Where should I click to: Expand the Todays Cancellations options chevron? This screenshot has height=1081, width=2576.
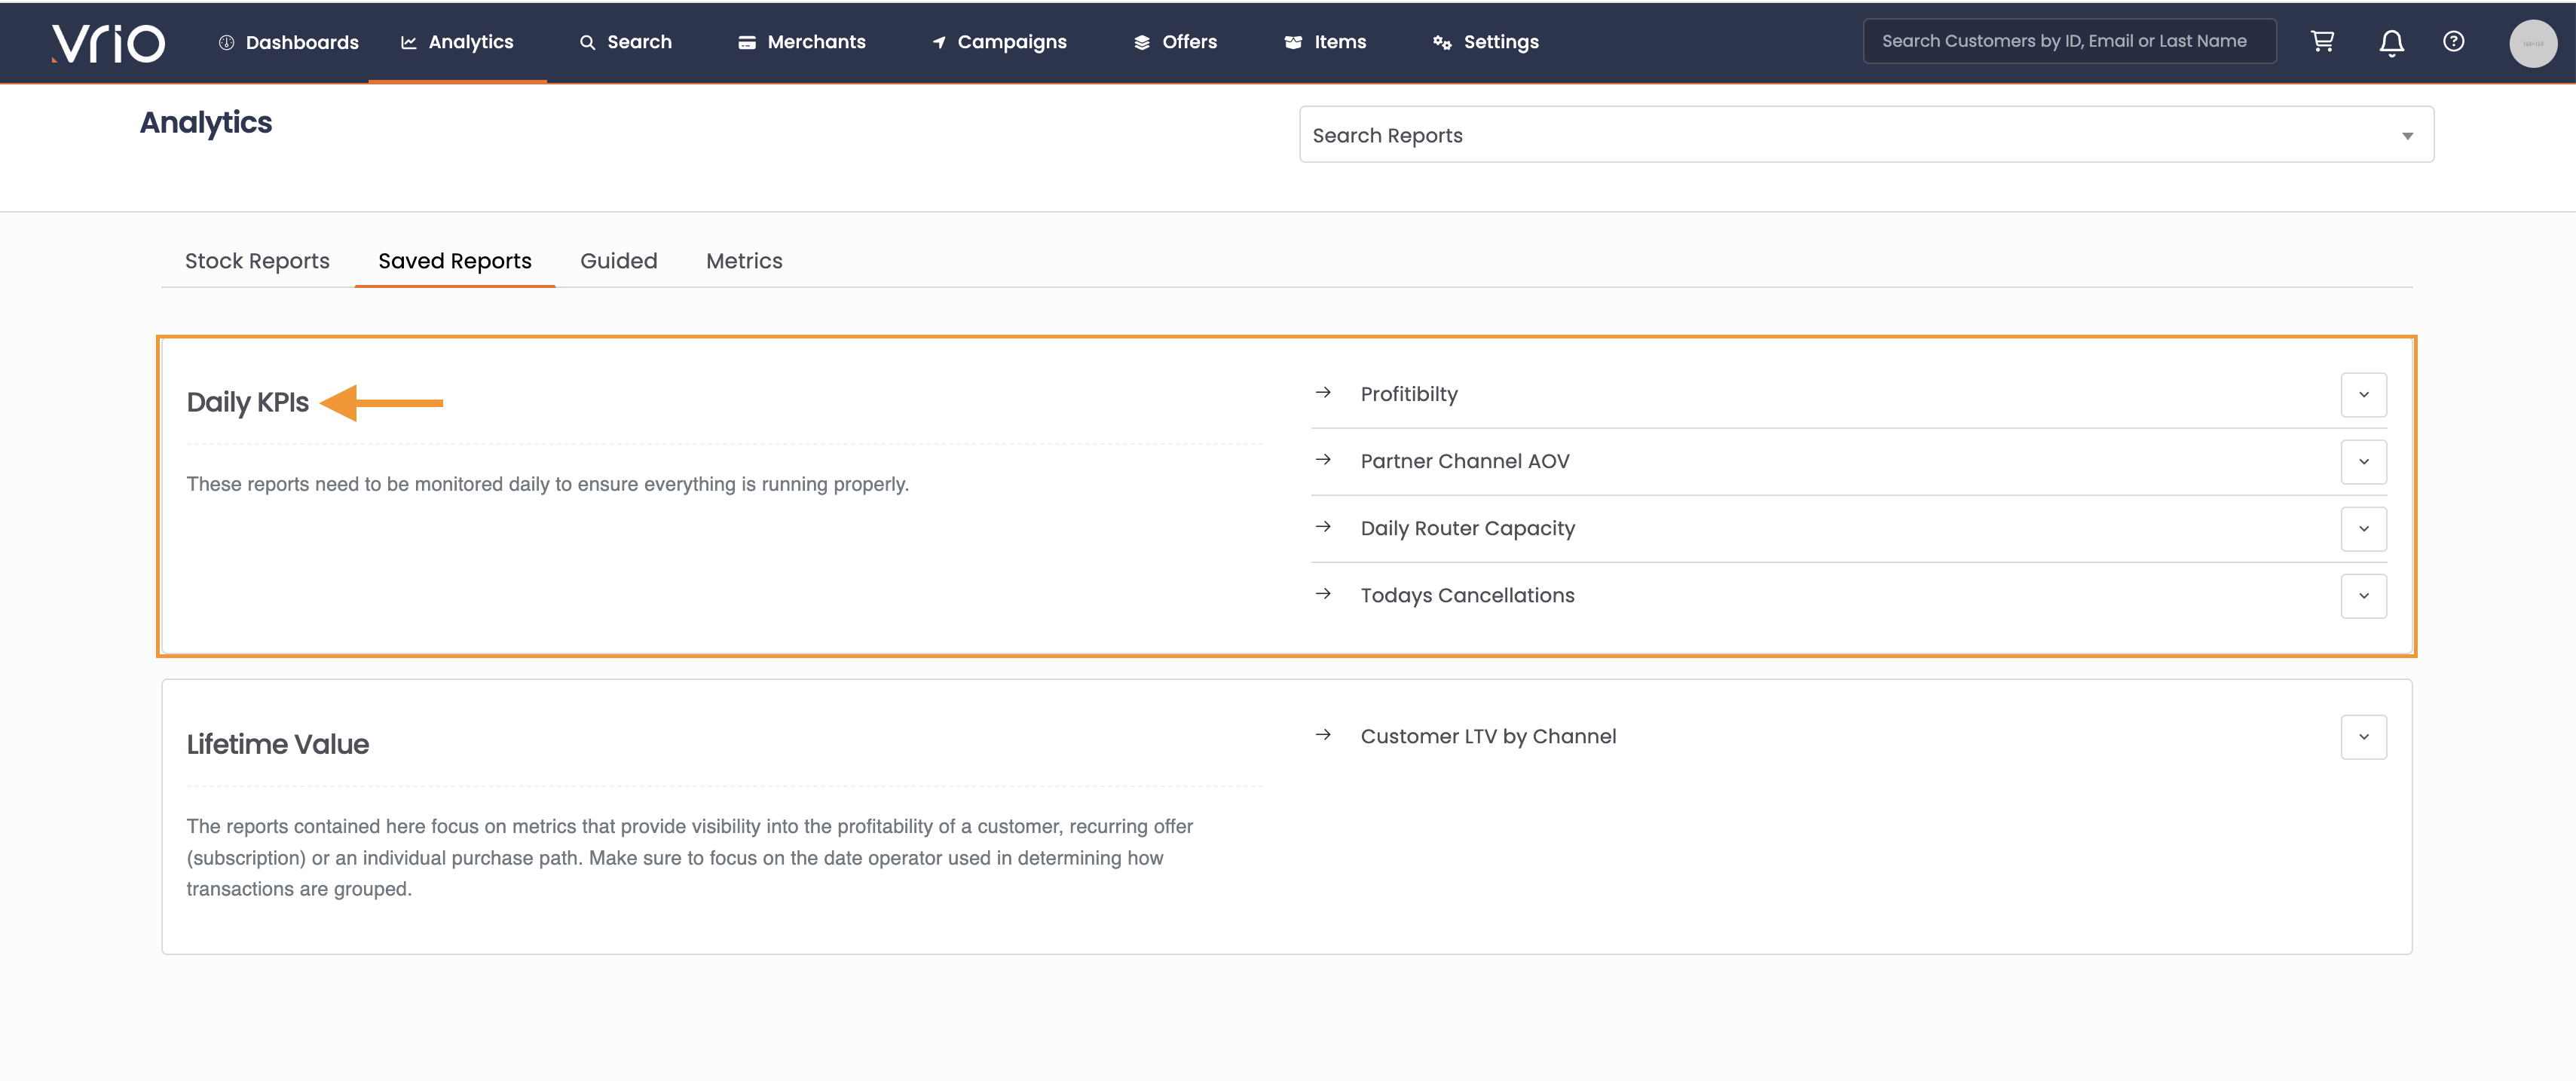tap(2363, 595)
